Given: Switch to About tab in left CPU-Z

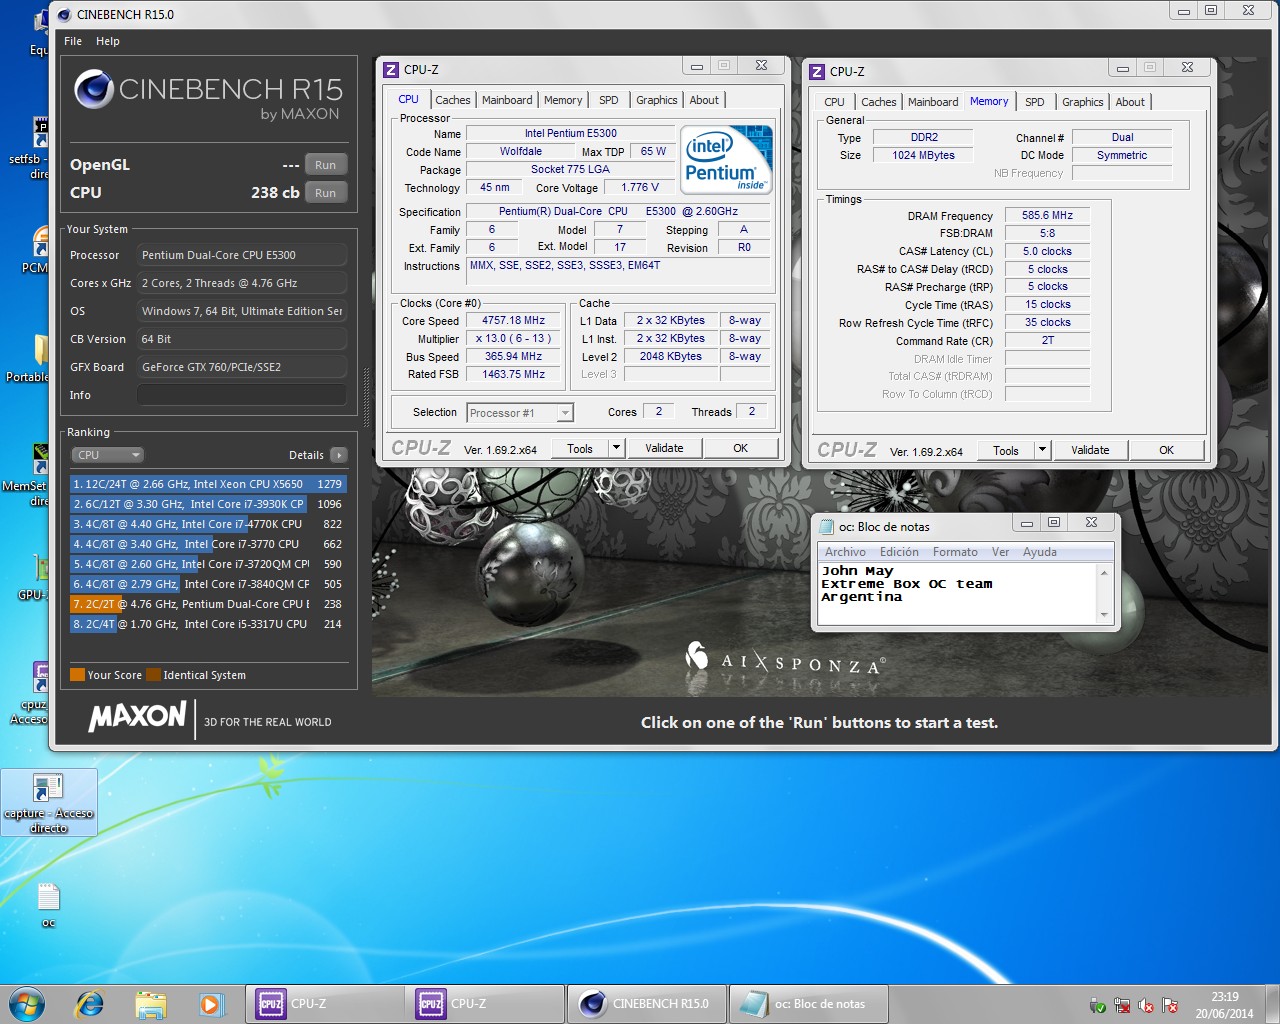Looking at the screenshot, I should (704, 100).
